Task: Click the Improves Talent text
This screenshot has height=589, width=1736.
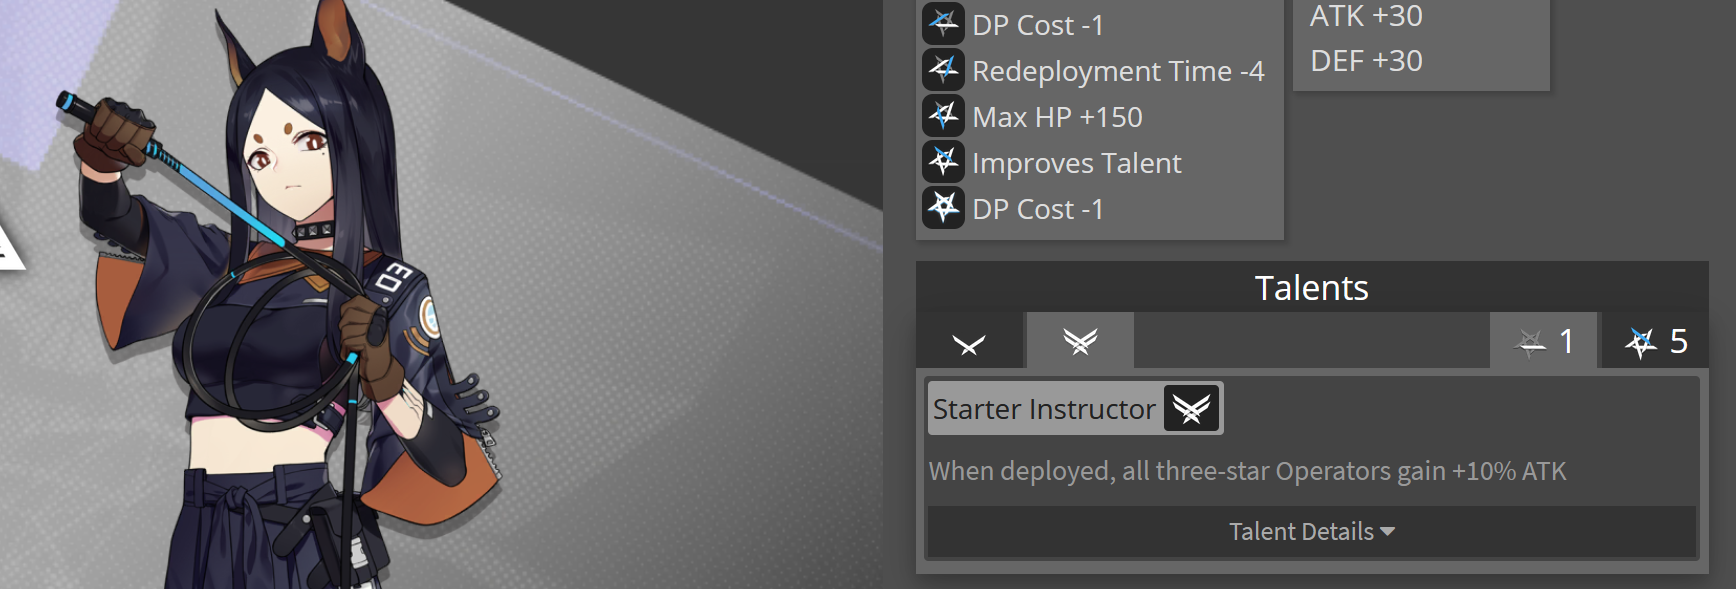Action: (x=1076, y=163)
